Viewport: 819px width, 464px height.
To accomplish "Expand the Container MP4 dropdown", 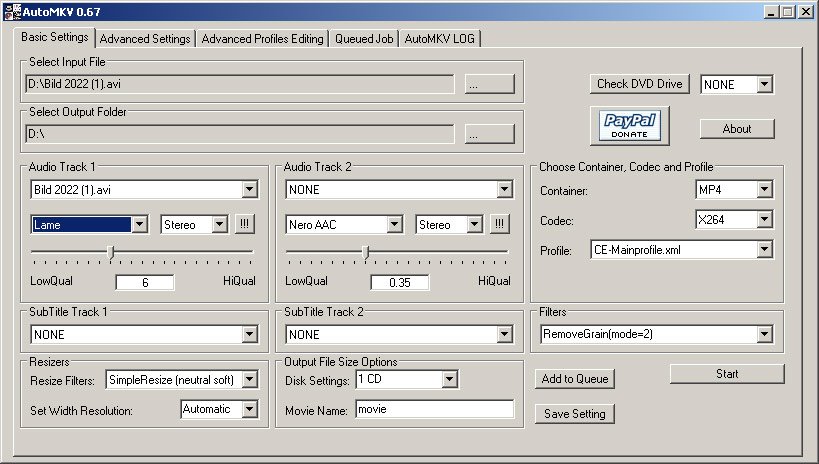I will 764,190.
